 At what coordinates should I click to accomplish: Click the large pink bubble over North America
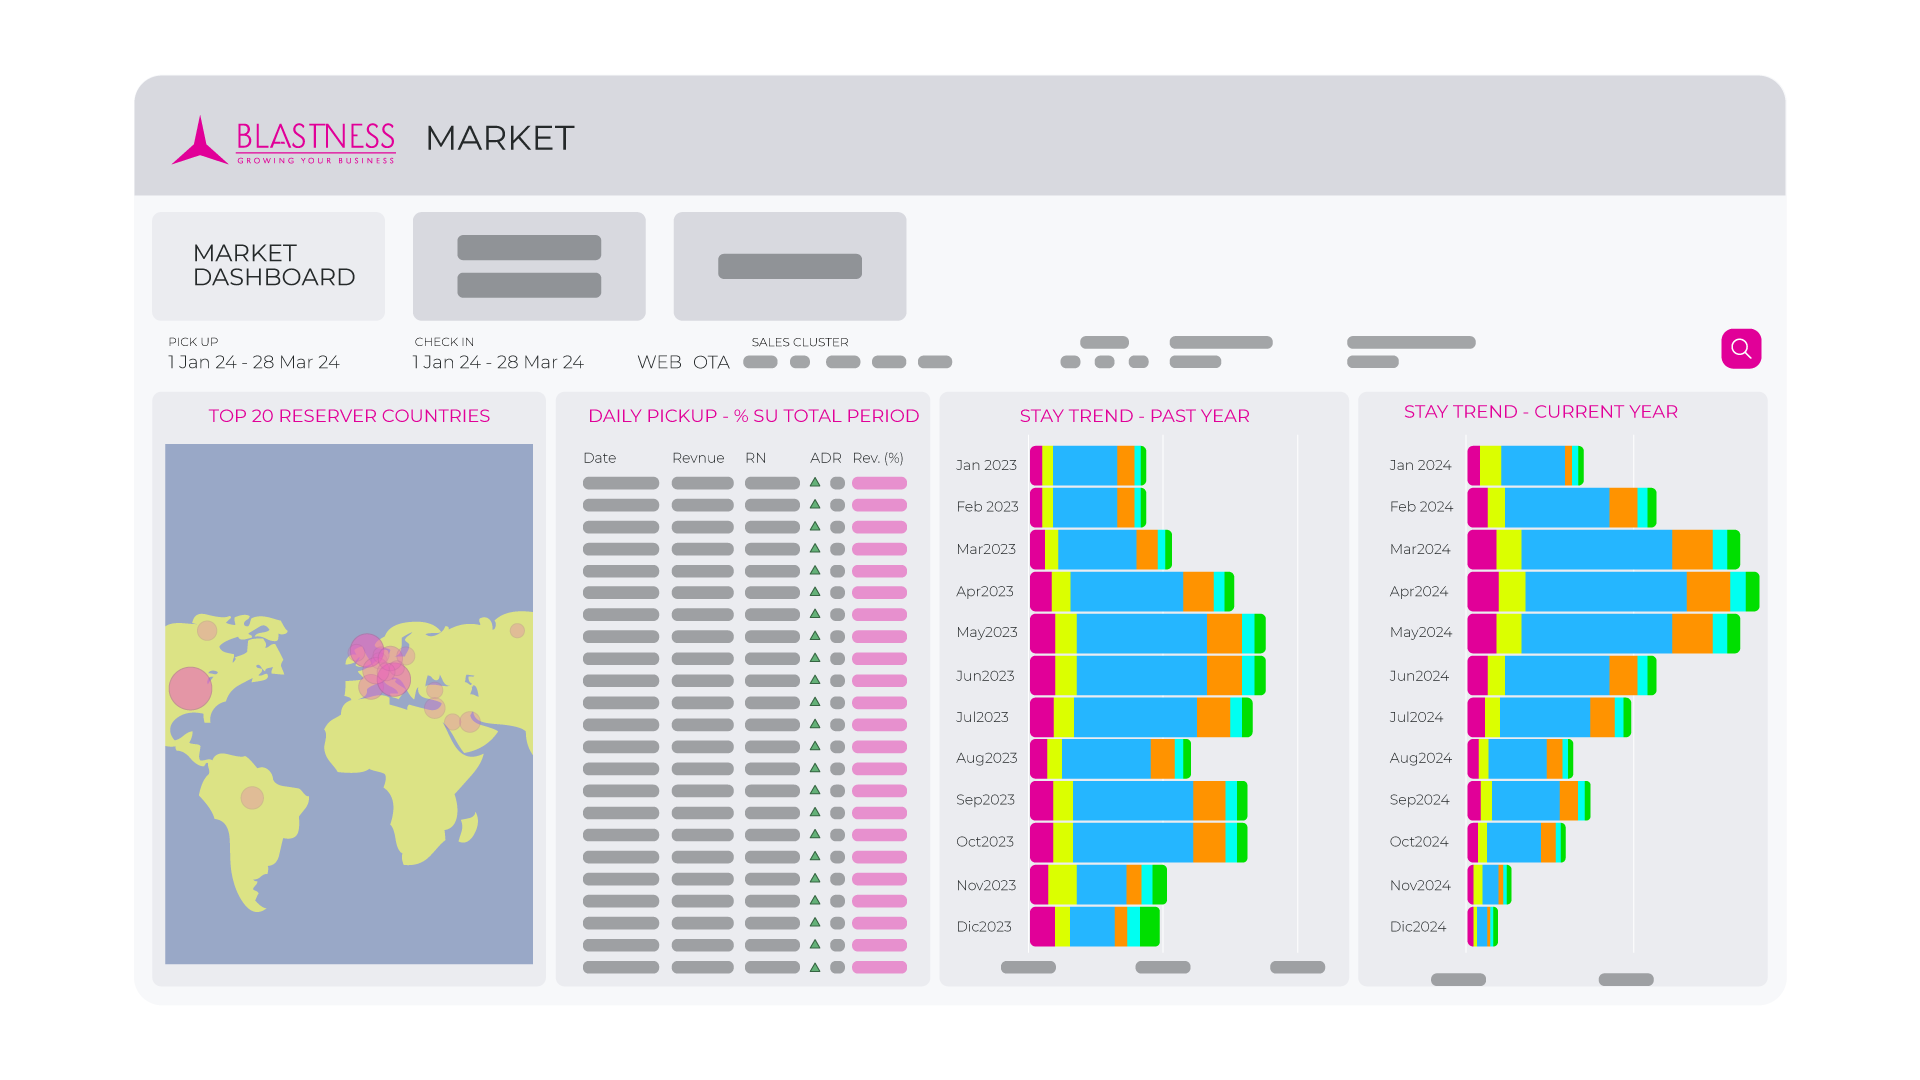click(x=190, y=688)
